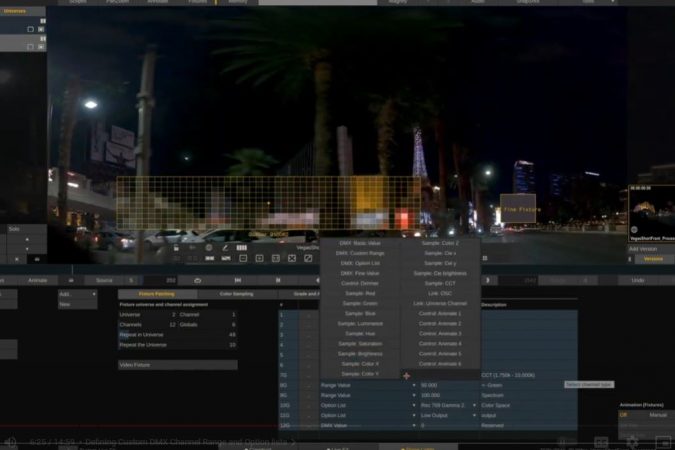Open the Add.. dropdown

pyautogui.click(x=78, y=294)
